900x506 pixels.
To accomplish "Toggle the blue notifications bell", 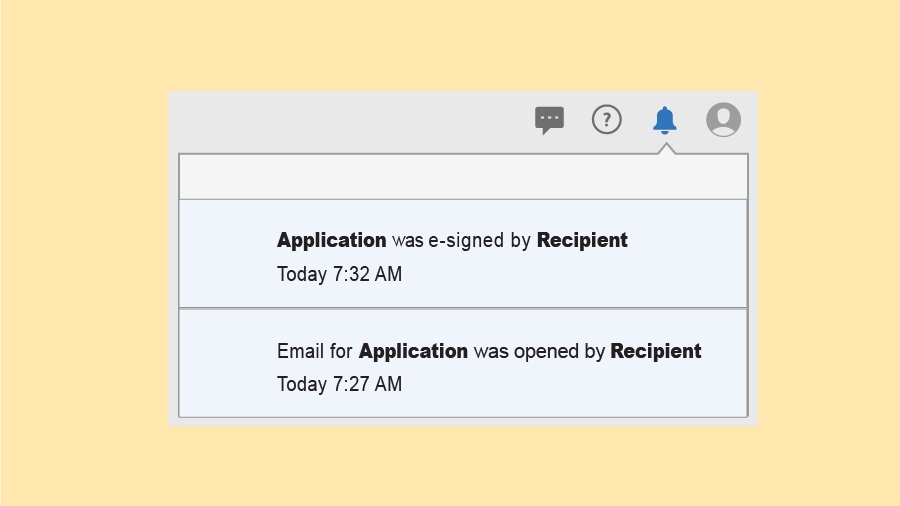I will pos(665,120).
